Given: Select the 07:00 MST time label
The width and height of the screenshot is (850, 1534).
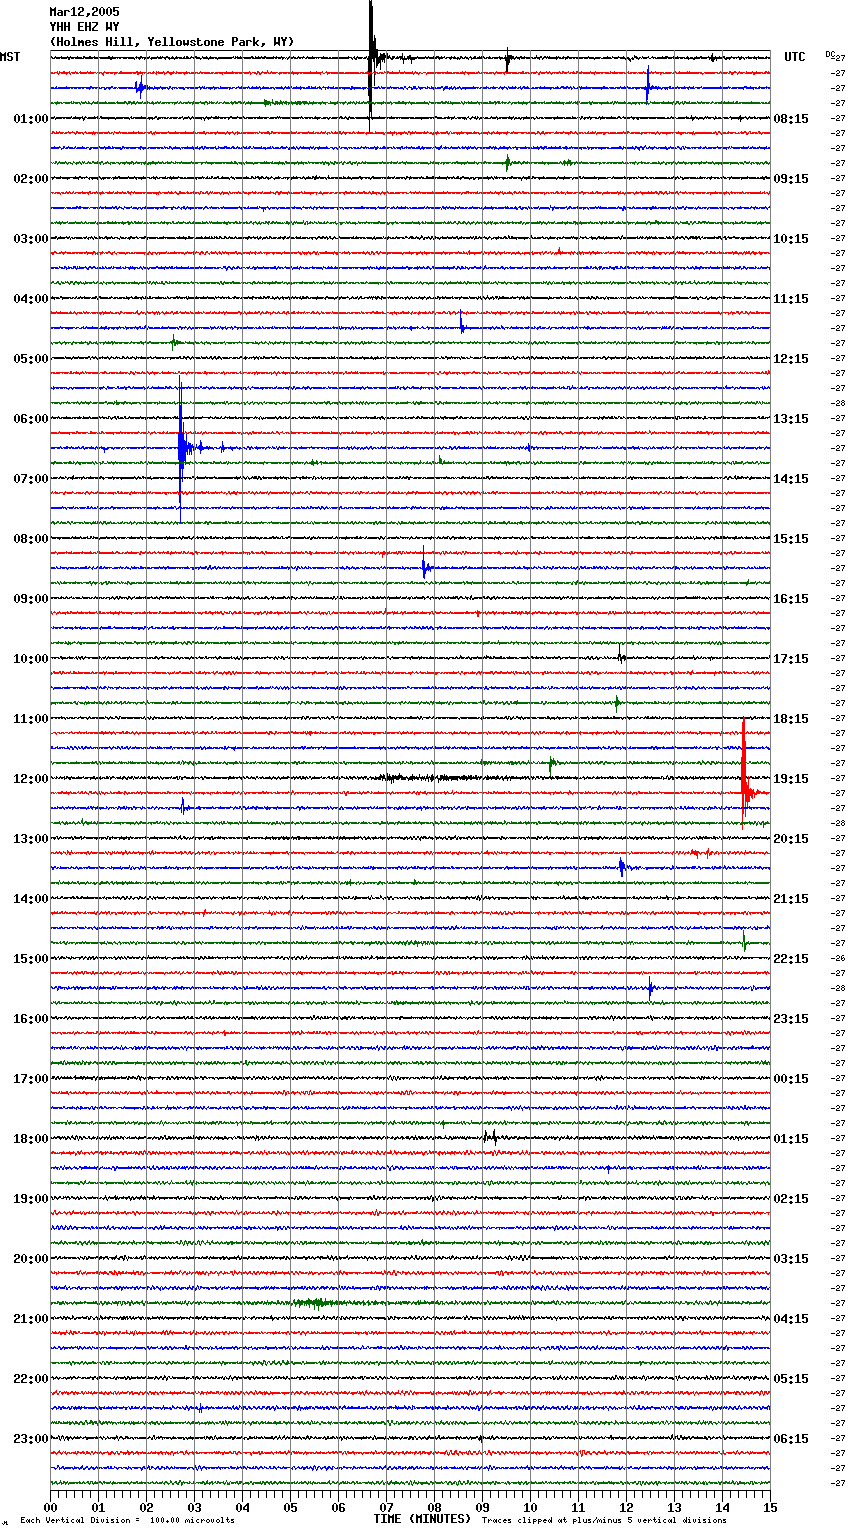Looking at the screenshot, I should pyautogui.click(x=30, y=479).
